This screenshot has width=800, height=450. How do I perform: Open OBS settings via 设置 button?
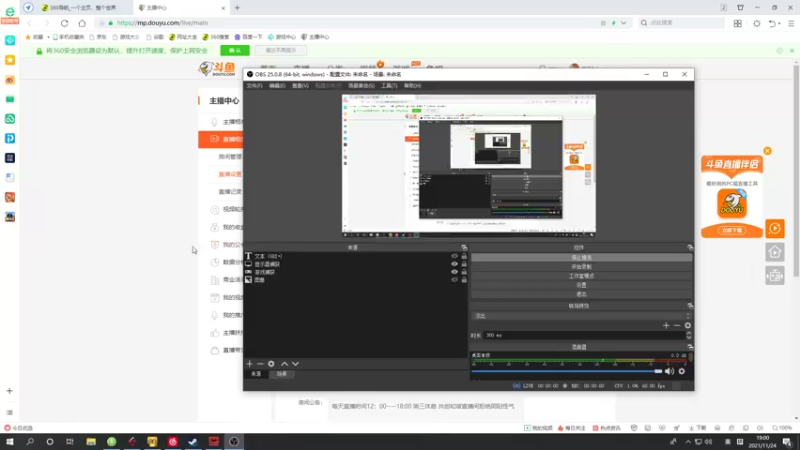click(x=581, y=285)
